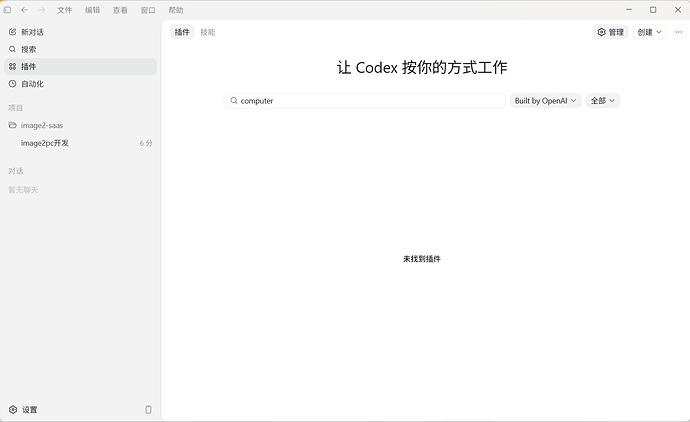Image resolution: width=690 pixels, height=422 pixels.
Task: Start a 新对话 from the sidebar
Action: point(81,32)
